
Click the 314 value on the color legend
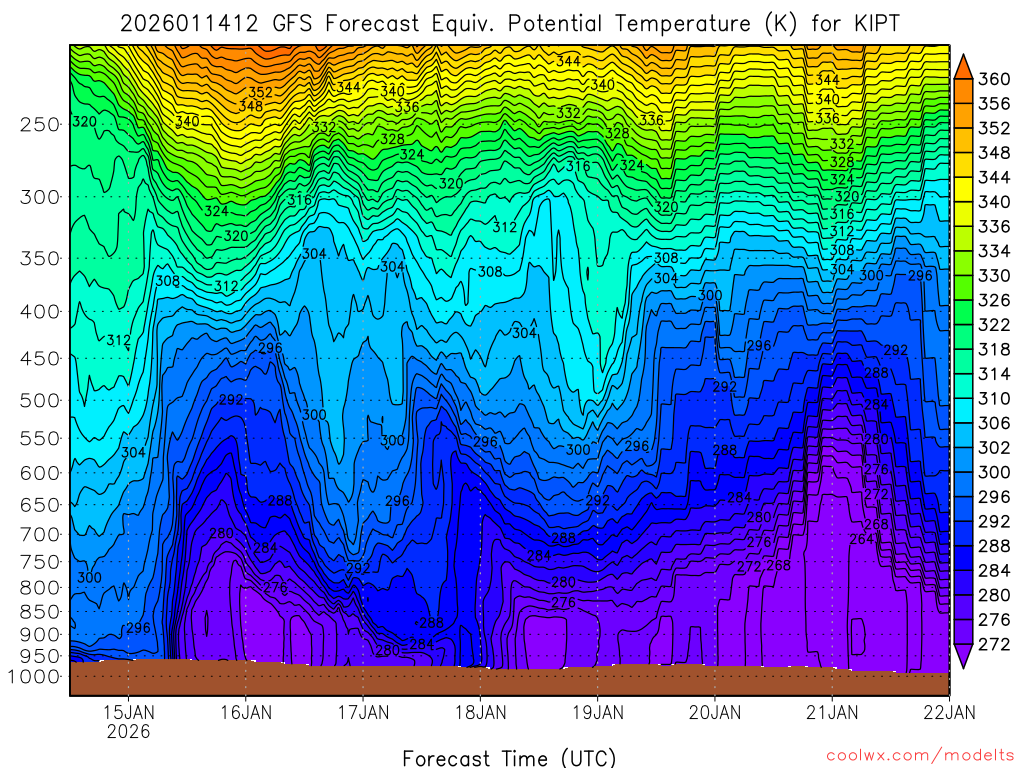(x=994, y=374)
